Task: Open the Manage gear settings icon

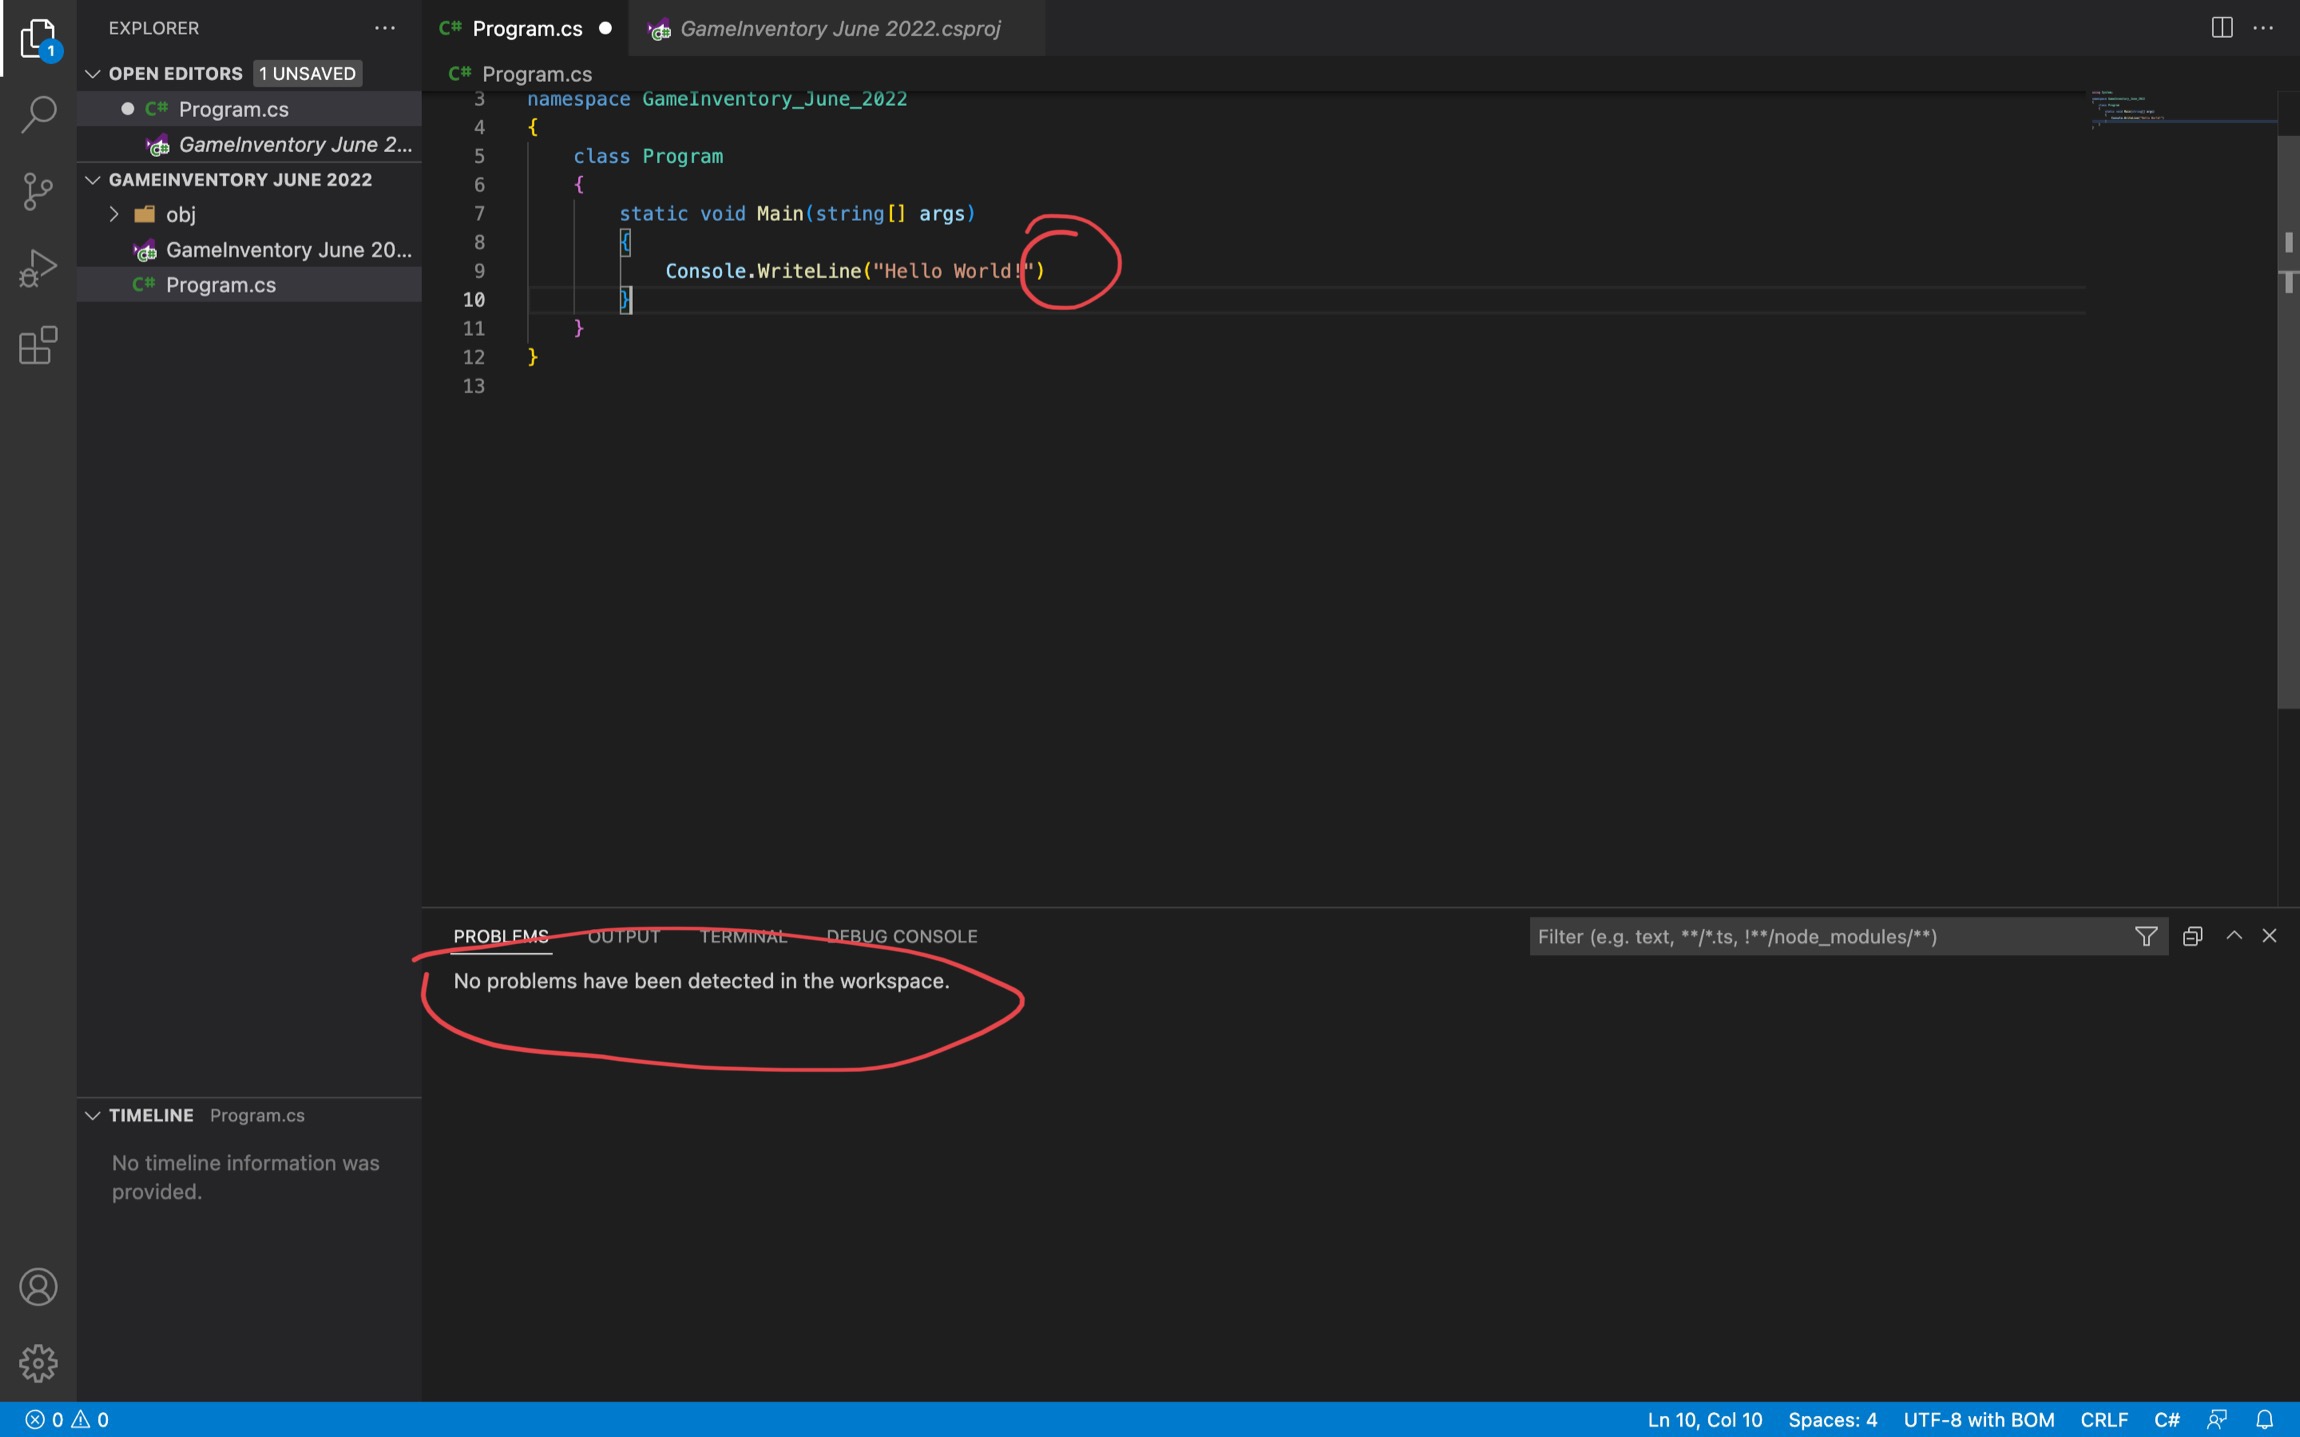Action: [38, 1362]
